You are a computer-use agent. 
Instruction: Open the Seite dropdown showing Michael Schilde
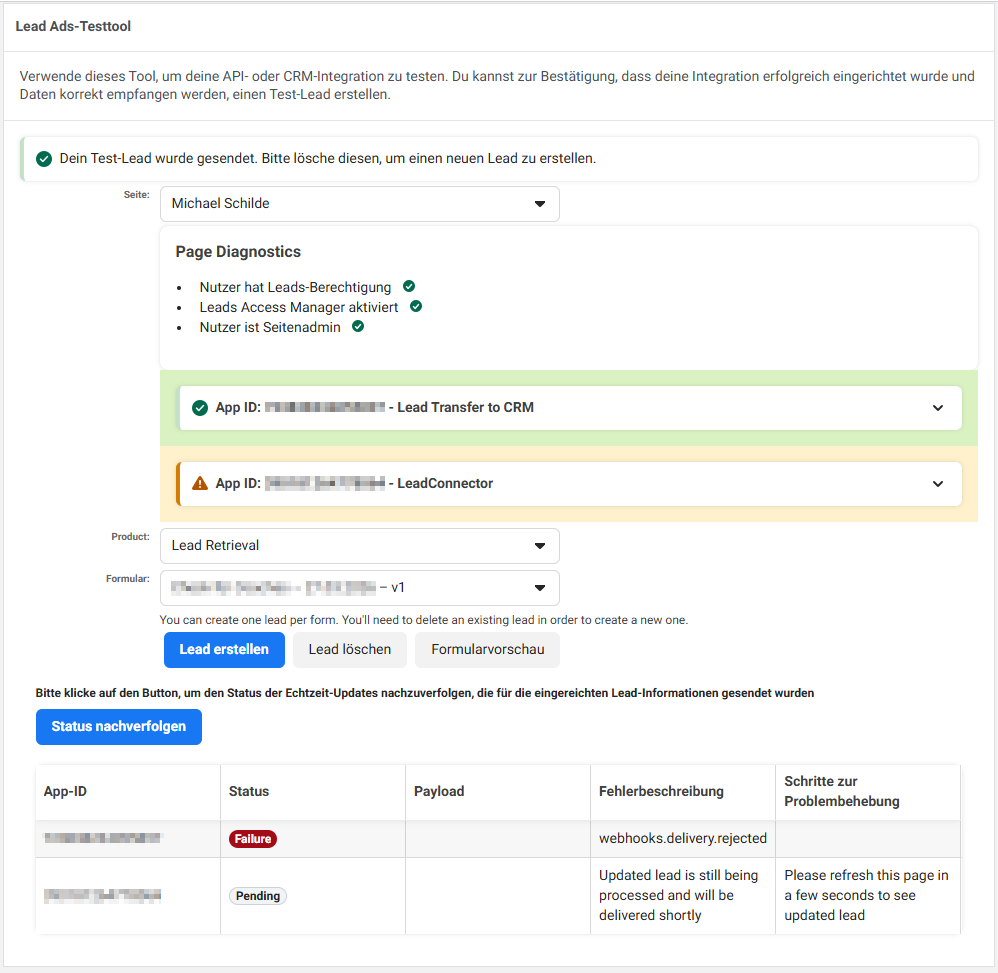[359, 204]
